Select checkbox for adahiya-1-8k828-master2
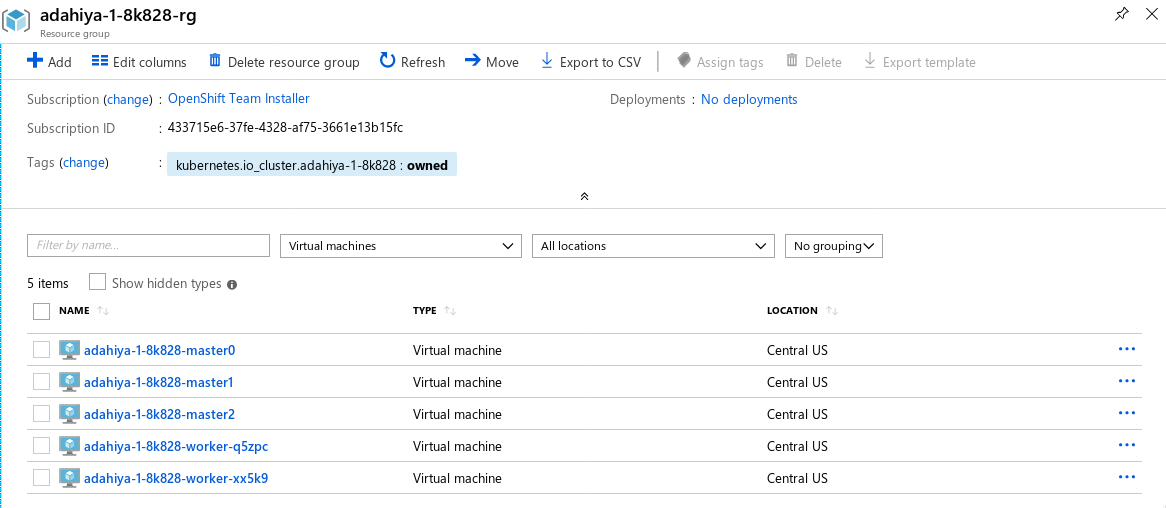The width and height of the screenshot is (1166, 508). tap(42, 414)
